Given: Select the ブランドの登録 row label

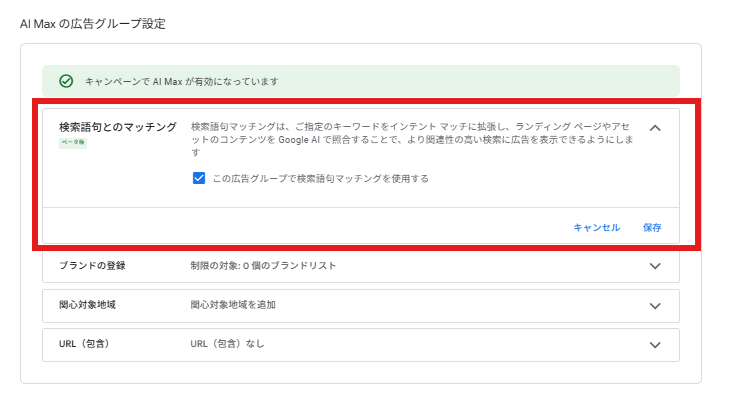Looking at the screenshot, I should click(92, 266).
